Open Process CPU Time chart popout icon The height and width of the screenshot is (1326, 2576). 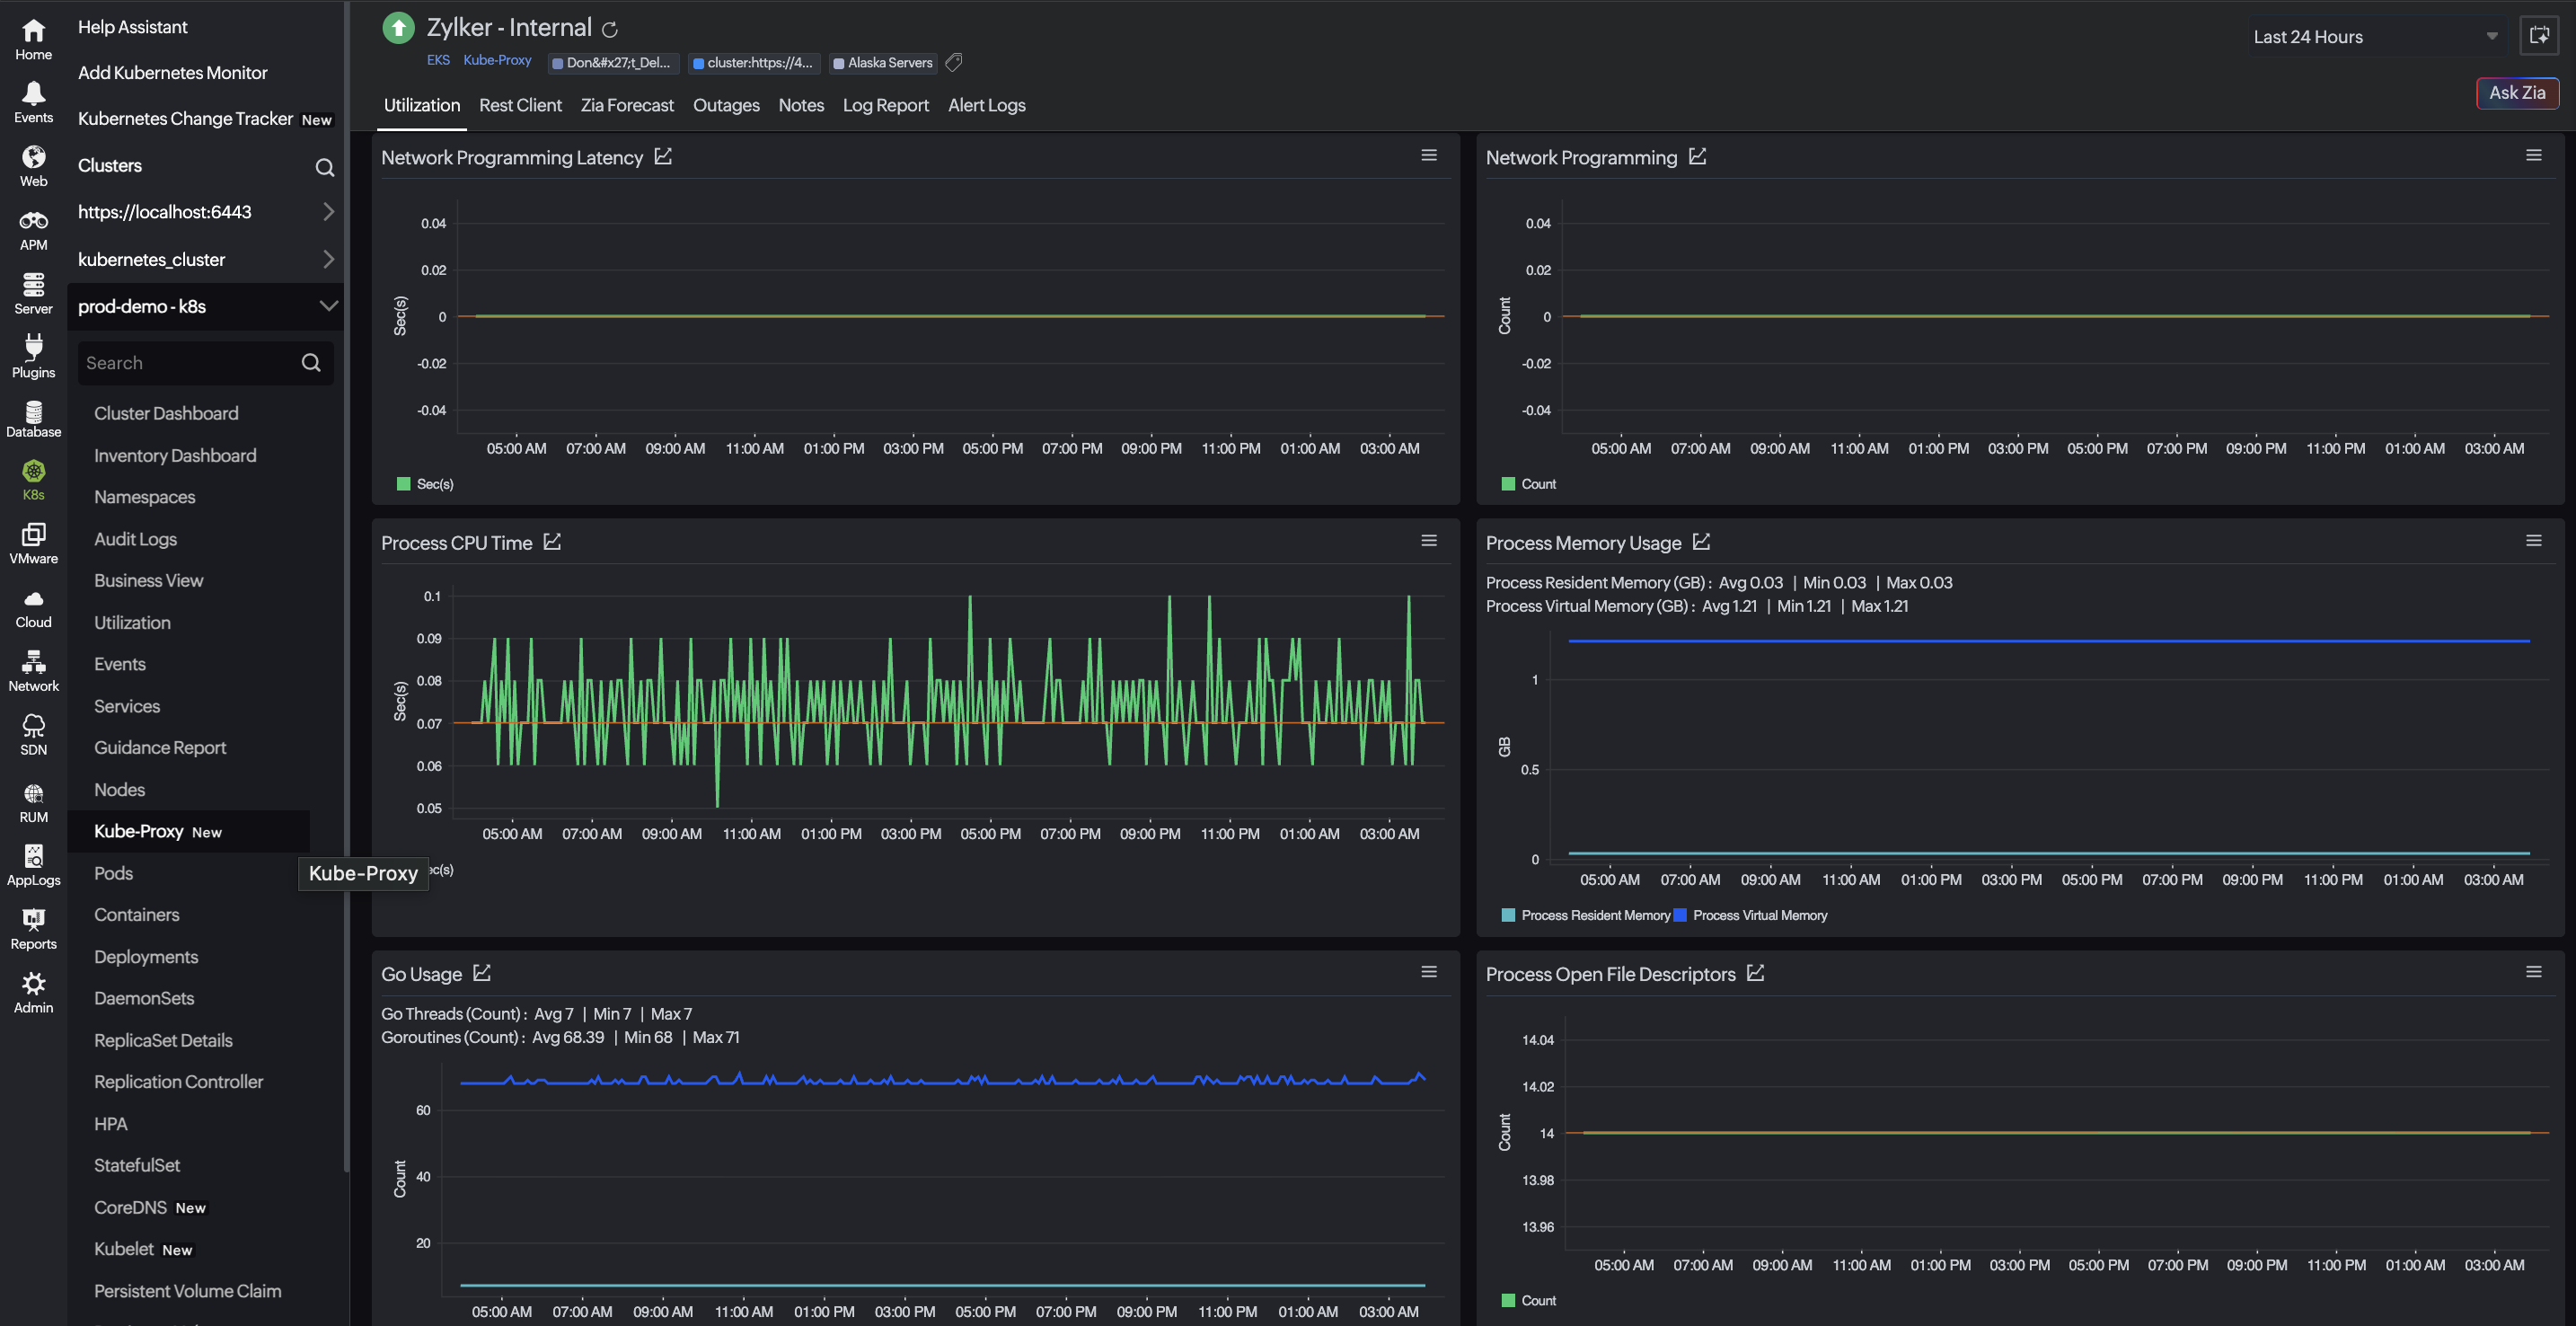pyautogui.click(x=552, y=541)
